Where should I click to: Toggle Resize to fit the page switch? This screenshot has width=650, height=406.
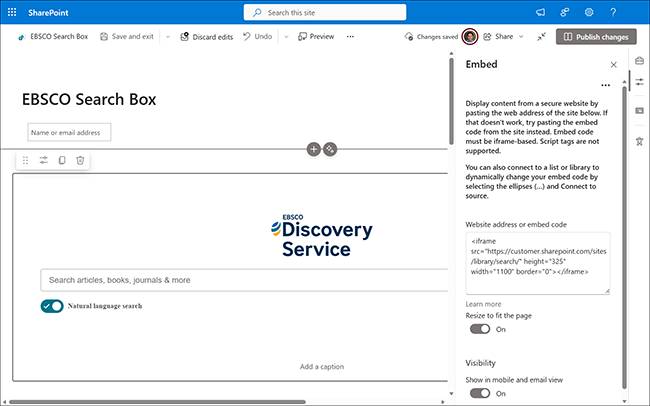click(x=480, y=329)
